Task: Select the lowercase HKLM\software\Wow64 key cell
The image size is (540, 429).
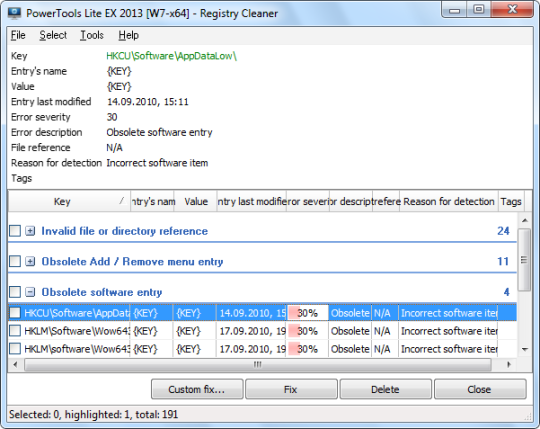Action: click(x=77, y=349)
